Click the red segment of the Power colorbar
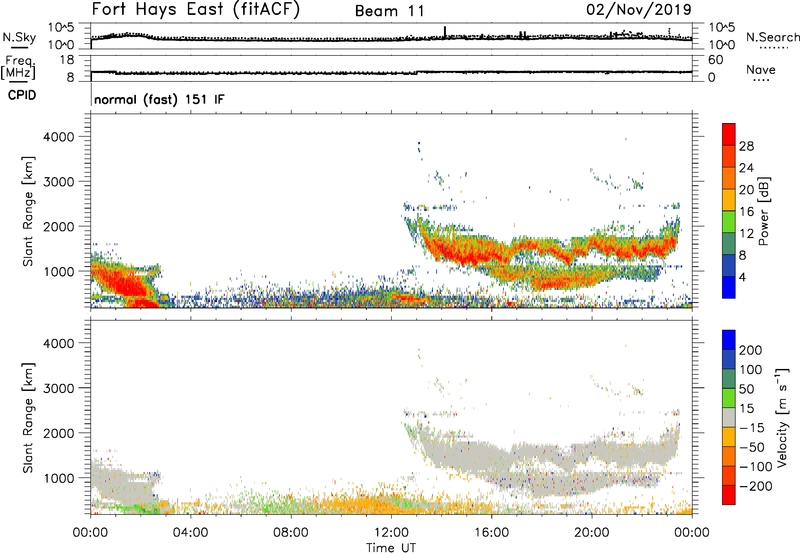Image resolution: width=800 pixels, height=554 pixels. 729,134
